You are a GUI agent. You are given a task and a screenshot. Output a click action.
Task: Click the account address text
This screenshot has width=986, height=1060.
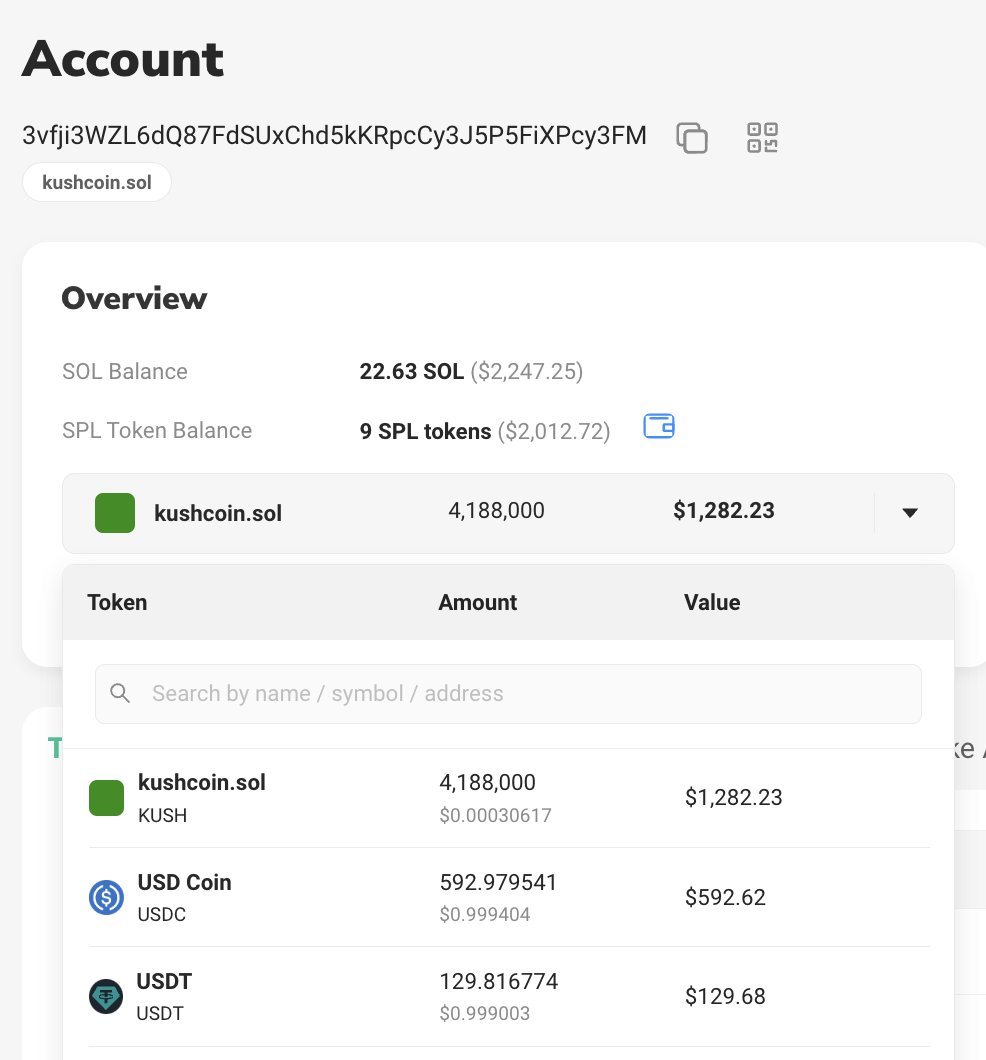(334, 135)
